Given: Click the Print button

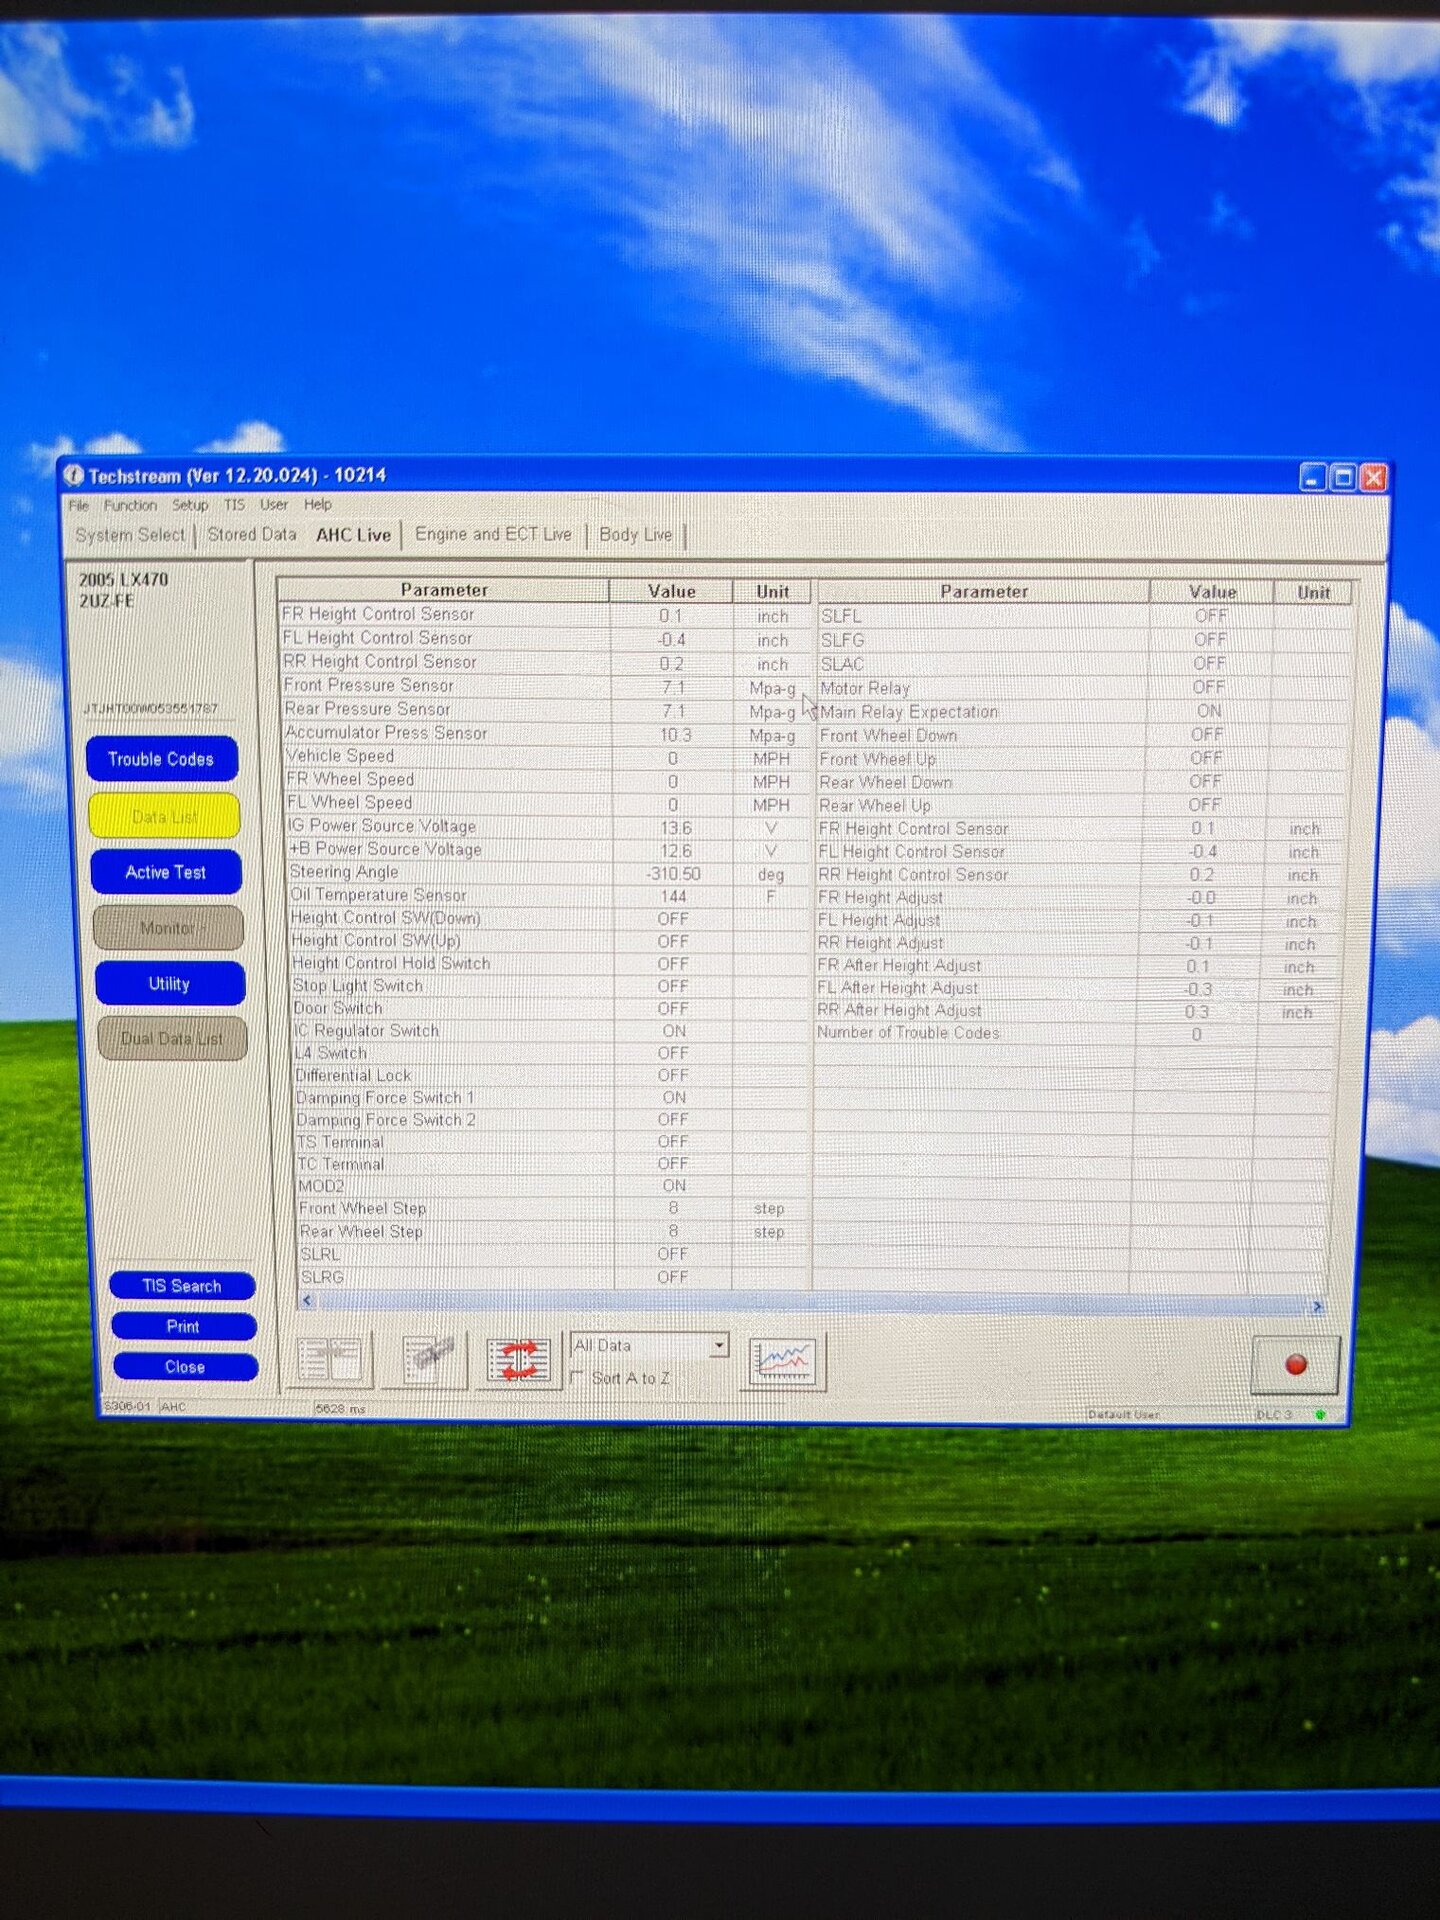Looking at the screenshot, I should [x=183, y=1326].
